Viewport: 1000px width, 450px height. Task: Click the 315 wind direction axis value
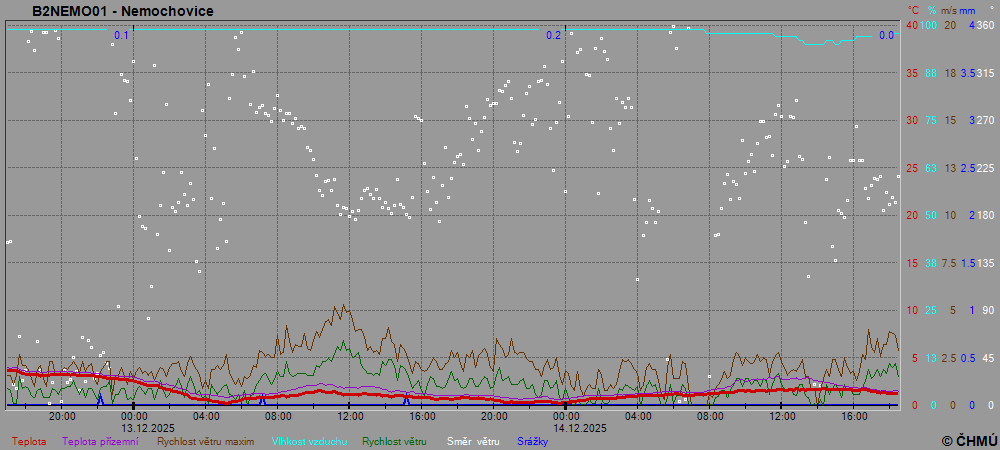[x=986, y=73]
